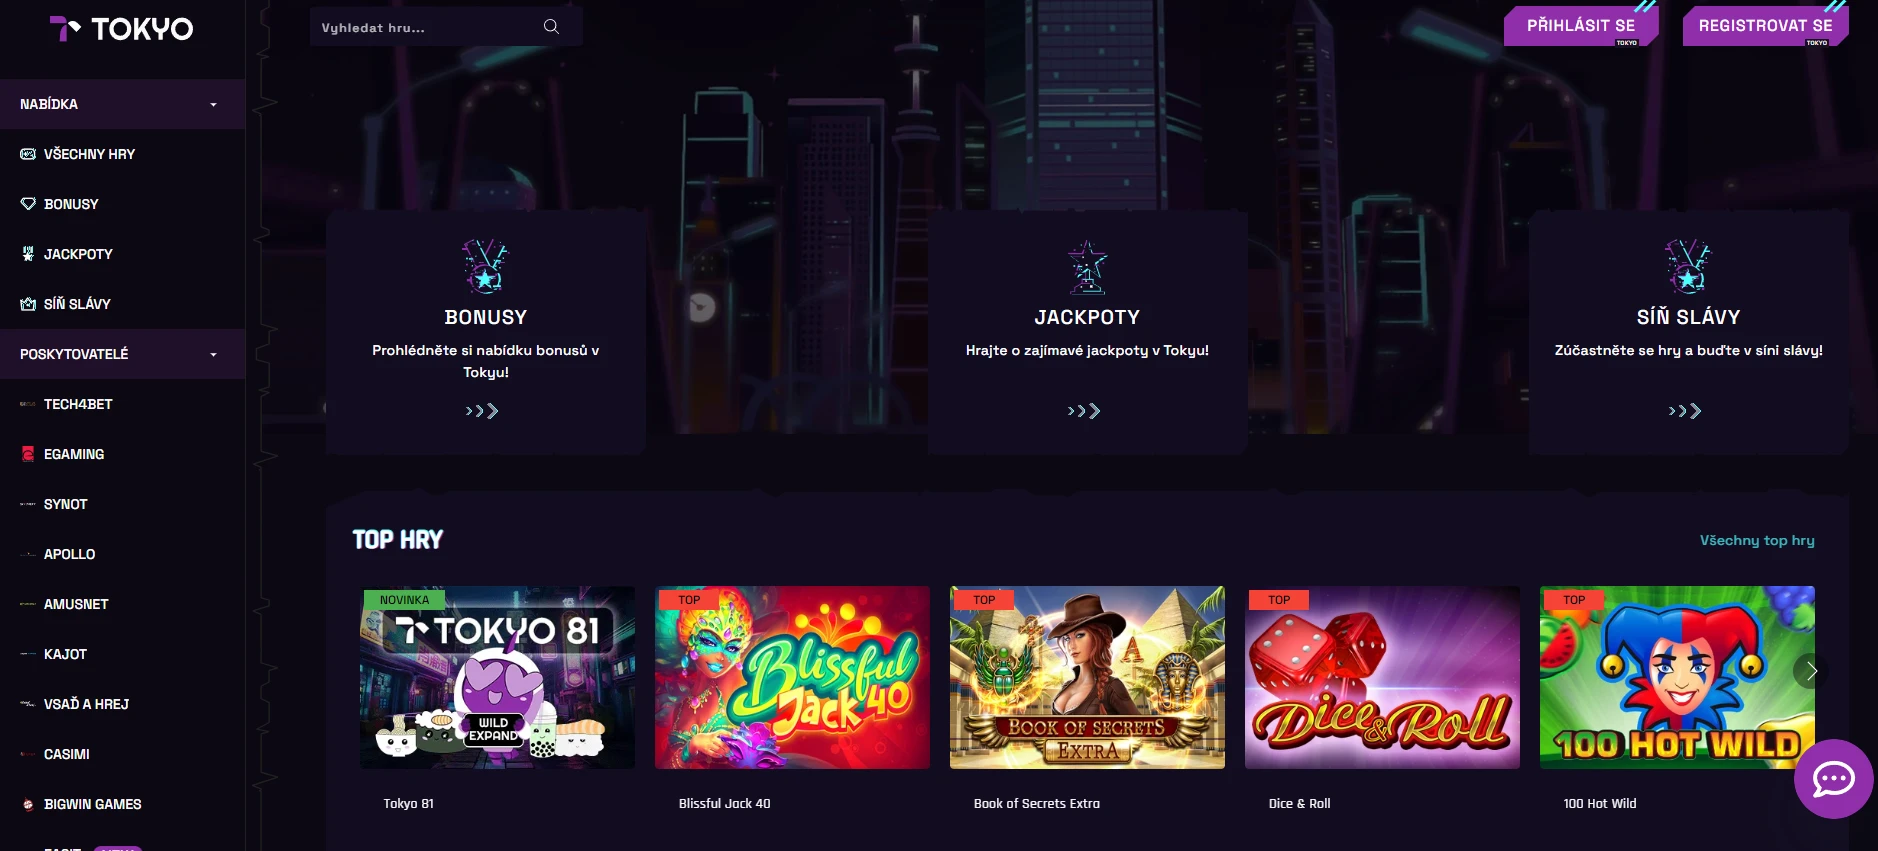This screenshot has height=851, width=1878.
Task: Open the live chat bubble
Action: pyautogui.click(x=1833, y=779)
